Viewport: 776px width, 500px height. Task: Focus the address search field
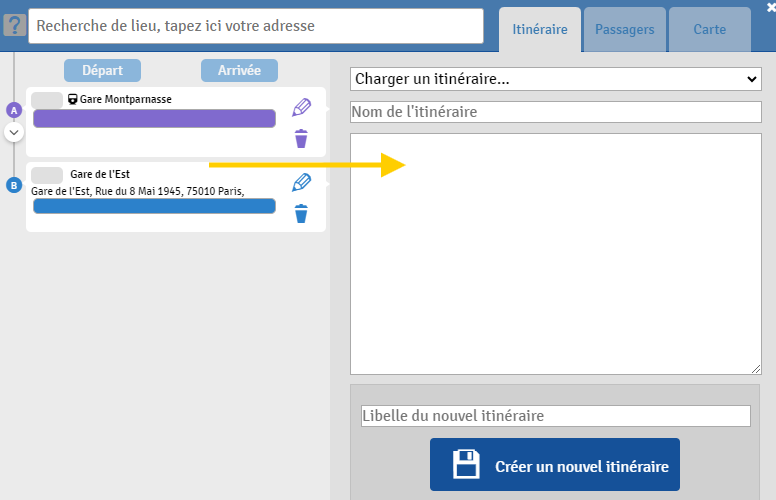tap(257, 26)
